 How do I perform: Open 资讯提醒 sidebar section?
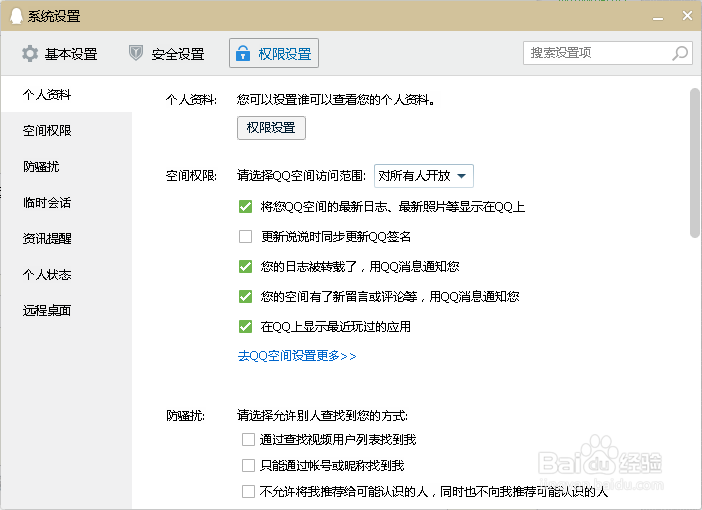pyautogui.click(x=66, y=238)
